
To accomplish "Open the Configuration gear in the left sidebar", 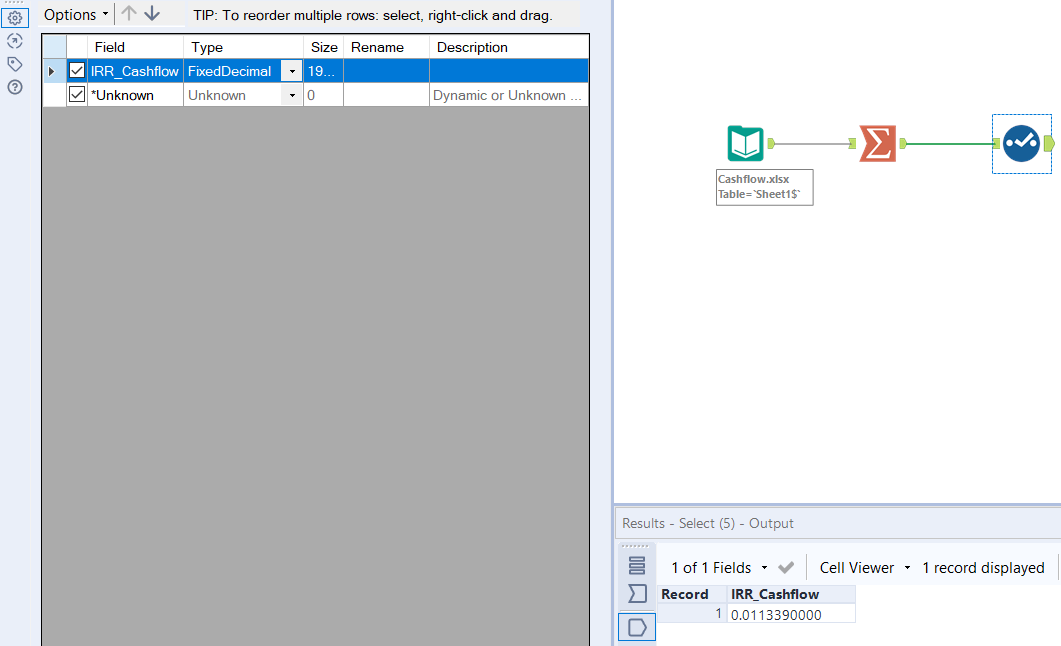I will point(14,16).
